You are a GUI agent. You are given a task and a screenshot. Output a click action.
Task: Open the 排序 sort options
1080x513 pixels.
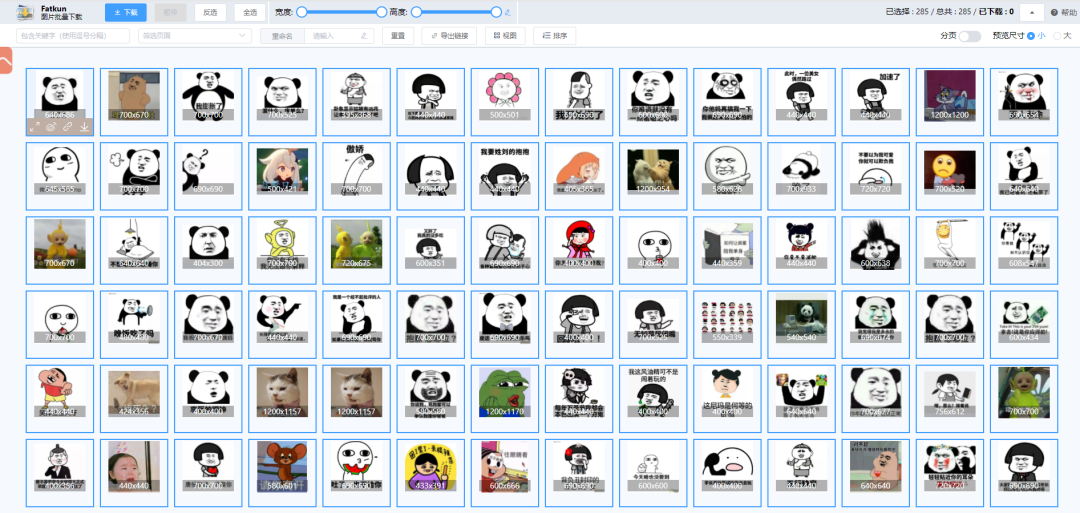pyautogui.click(x=555, y=35)
